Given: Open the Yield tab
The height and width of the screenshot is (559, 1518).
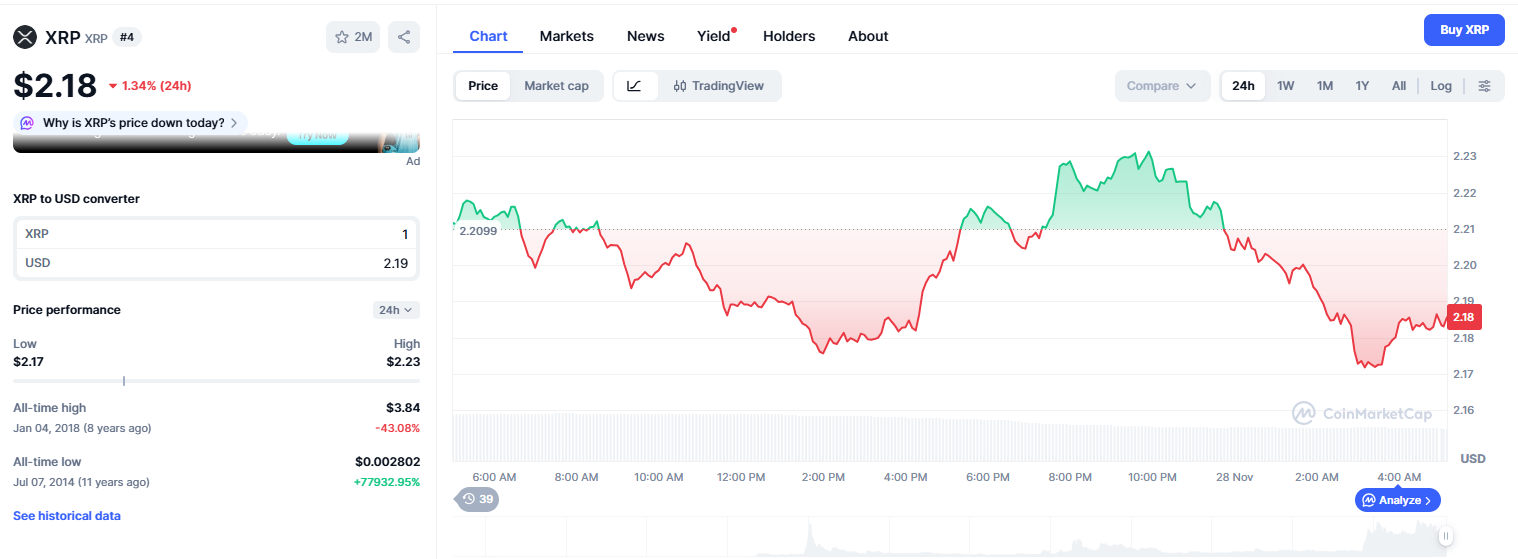Looking at the screenshot, I should pos(714,36).
